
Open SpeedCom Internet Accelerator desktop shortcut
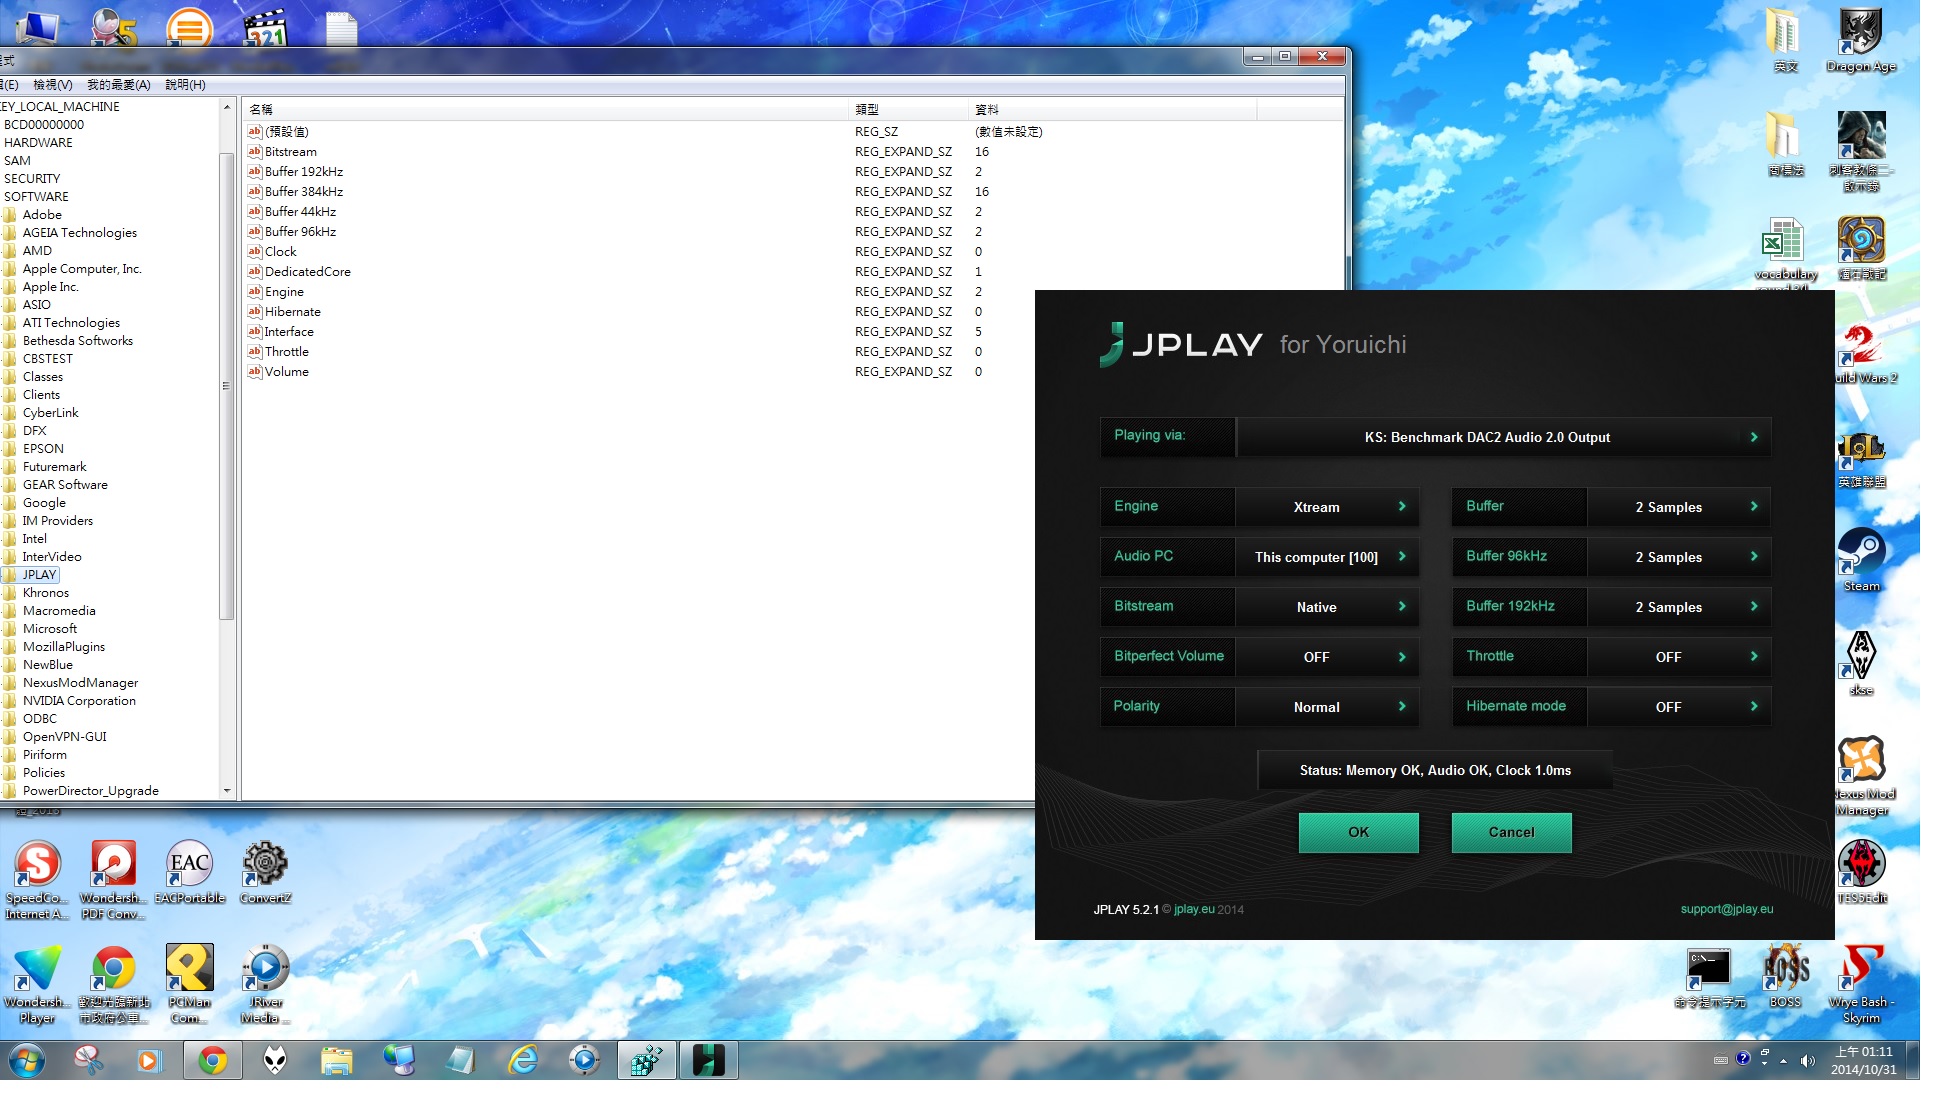[37, 878]
